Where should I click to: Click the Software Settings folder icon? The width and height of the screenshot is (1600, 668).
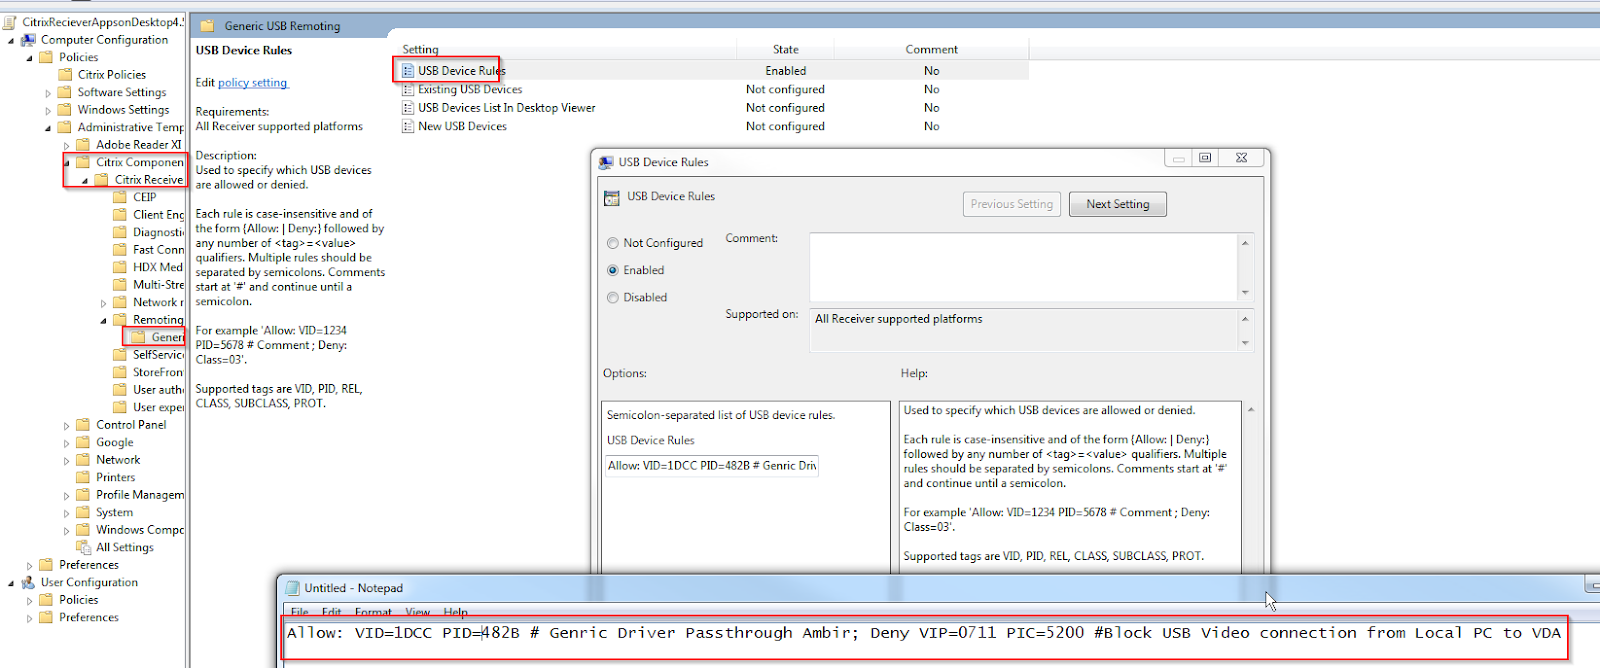tap(65, 92)
